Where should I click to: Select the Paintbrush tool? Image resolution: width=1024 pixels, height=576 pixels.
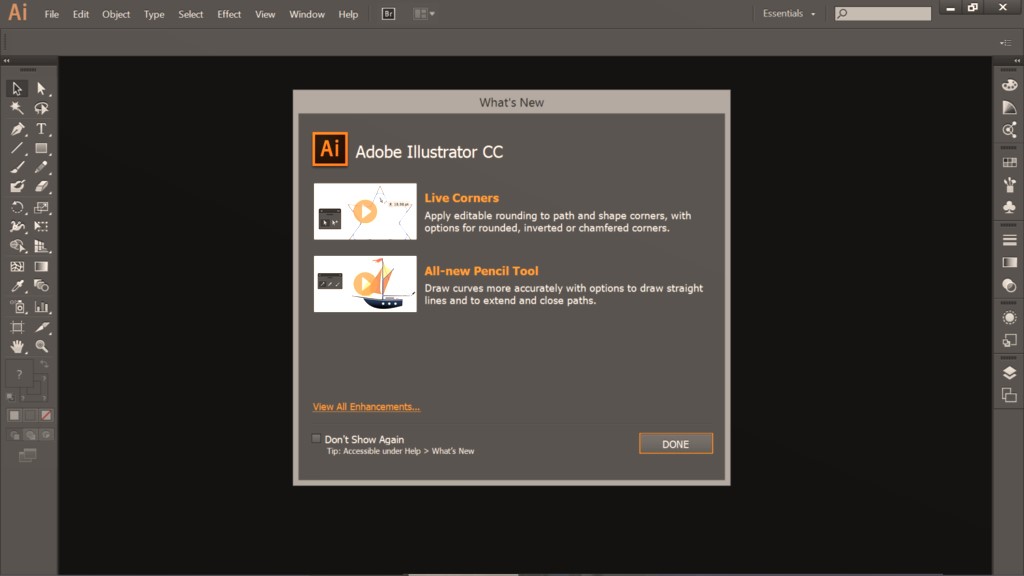point(17,167)
